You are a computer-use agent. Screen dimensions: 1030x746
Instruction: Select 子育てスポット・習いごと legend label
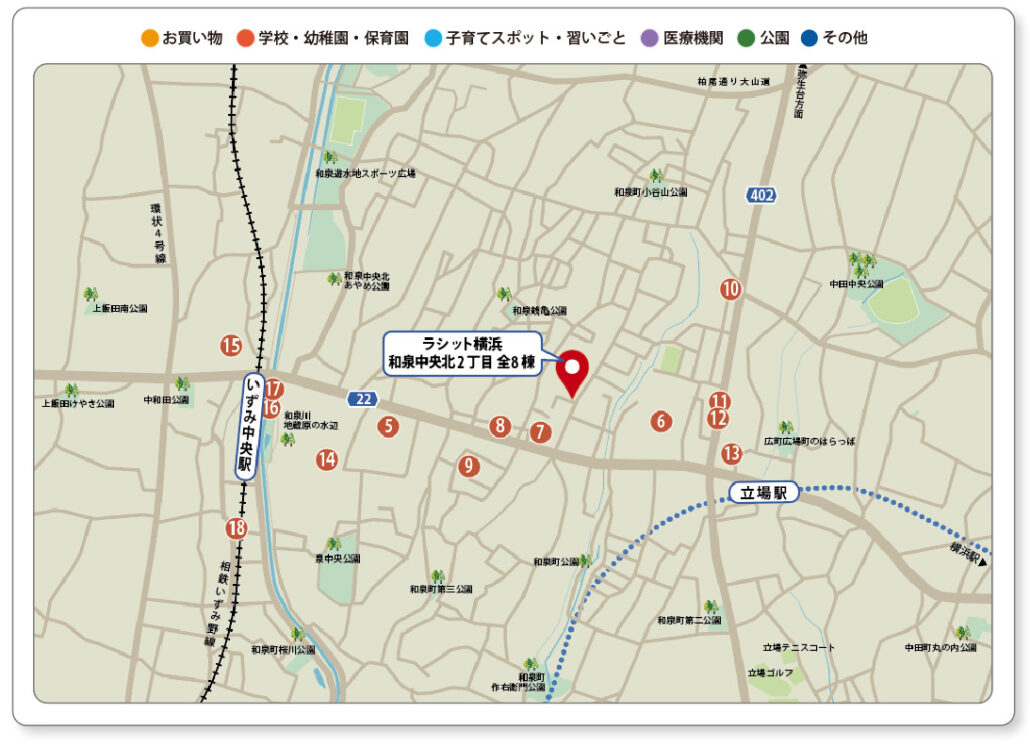point(535,38)
